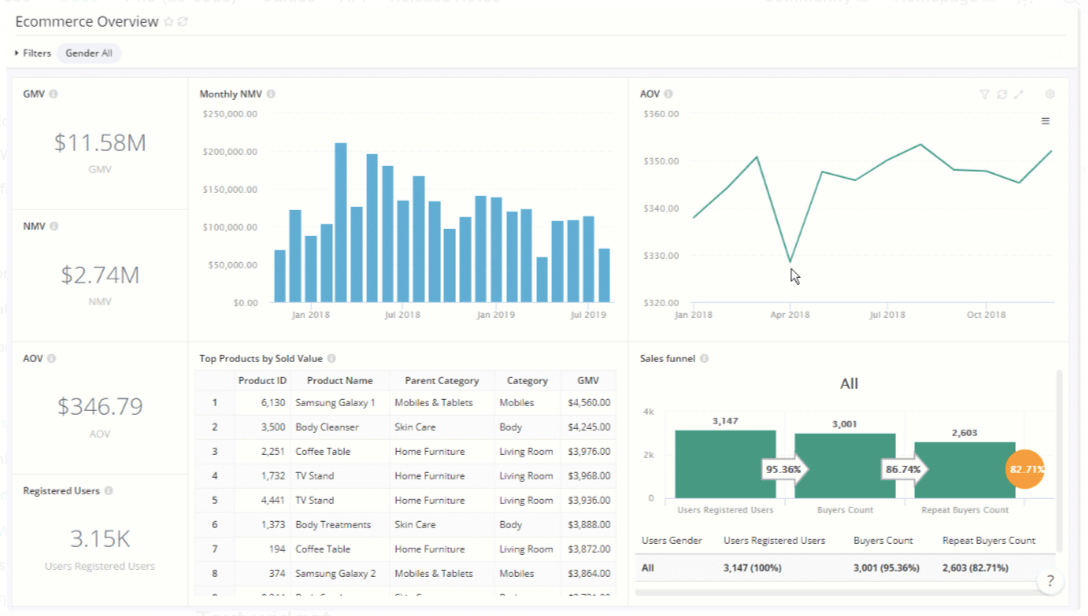Click the GMV widget info icon

(x=55, y=91)
